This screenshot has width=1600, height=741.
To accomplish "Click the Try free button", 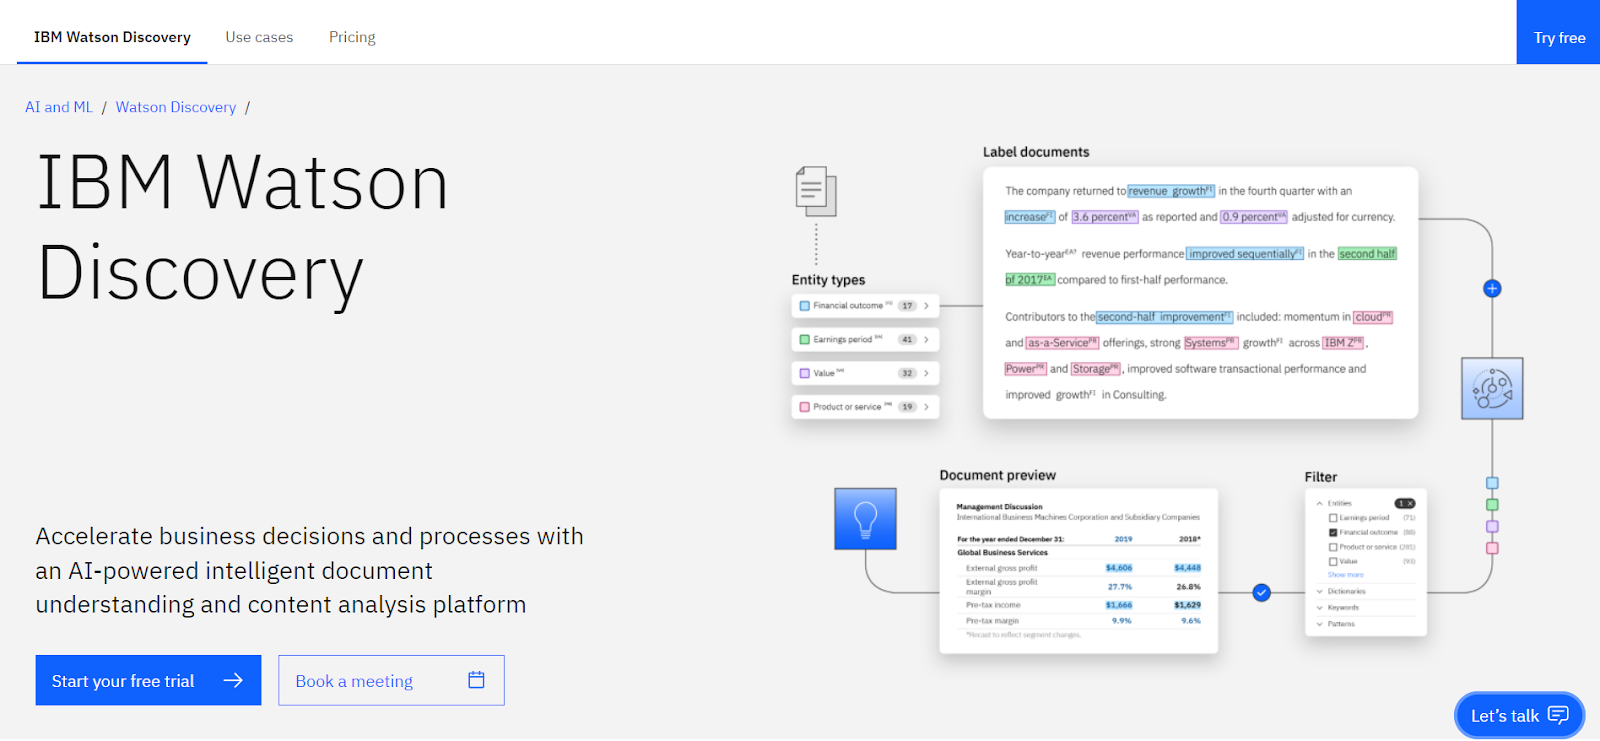I will (1558, 33).
